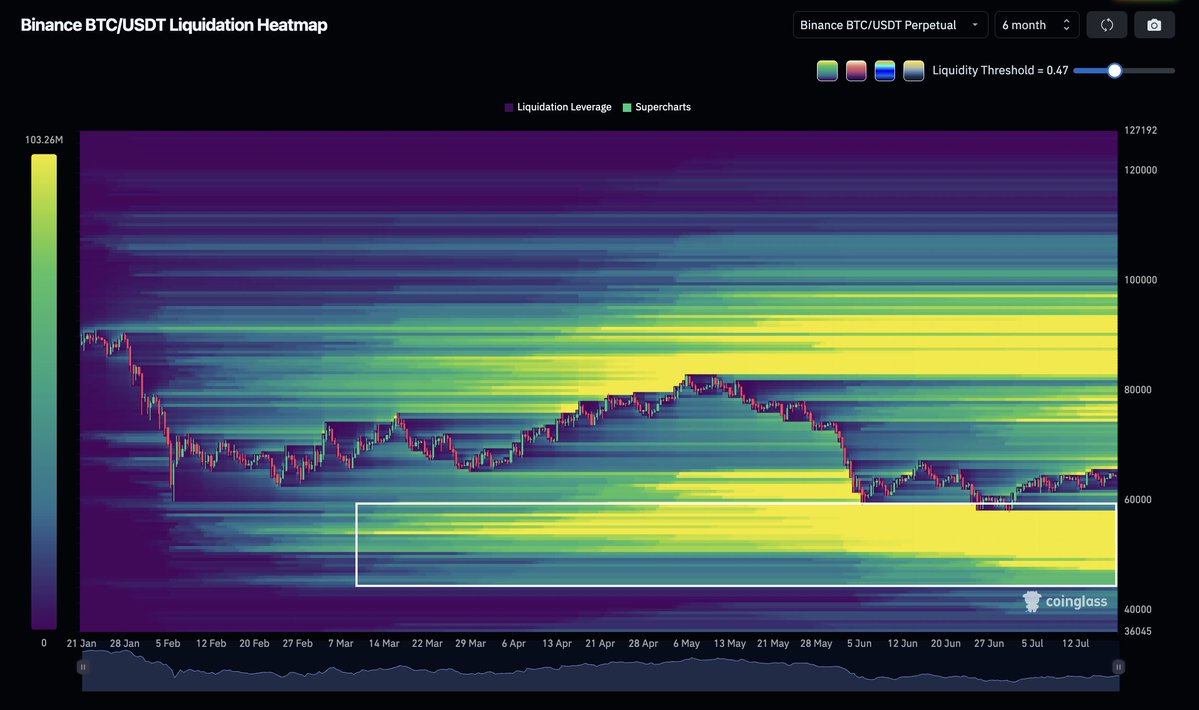Open the Binance BTC/USDT Perpetual dropdown
1199x710 pixels.
[x=890, y=25]
